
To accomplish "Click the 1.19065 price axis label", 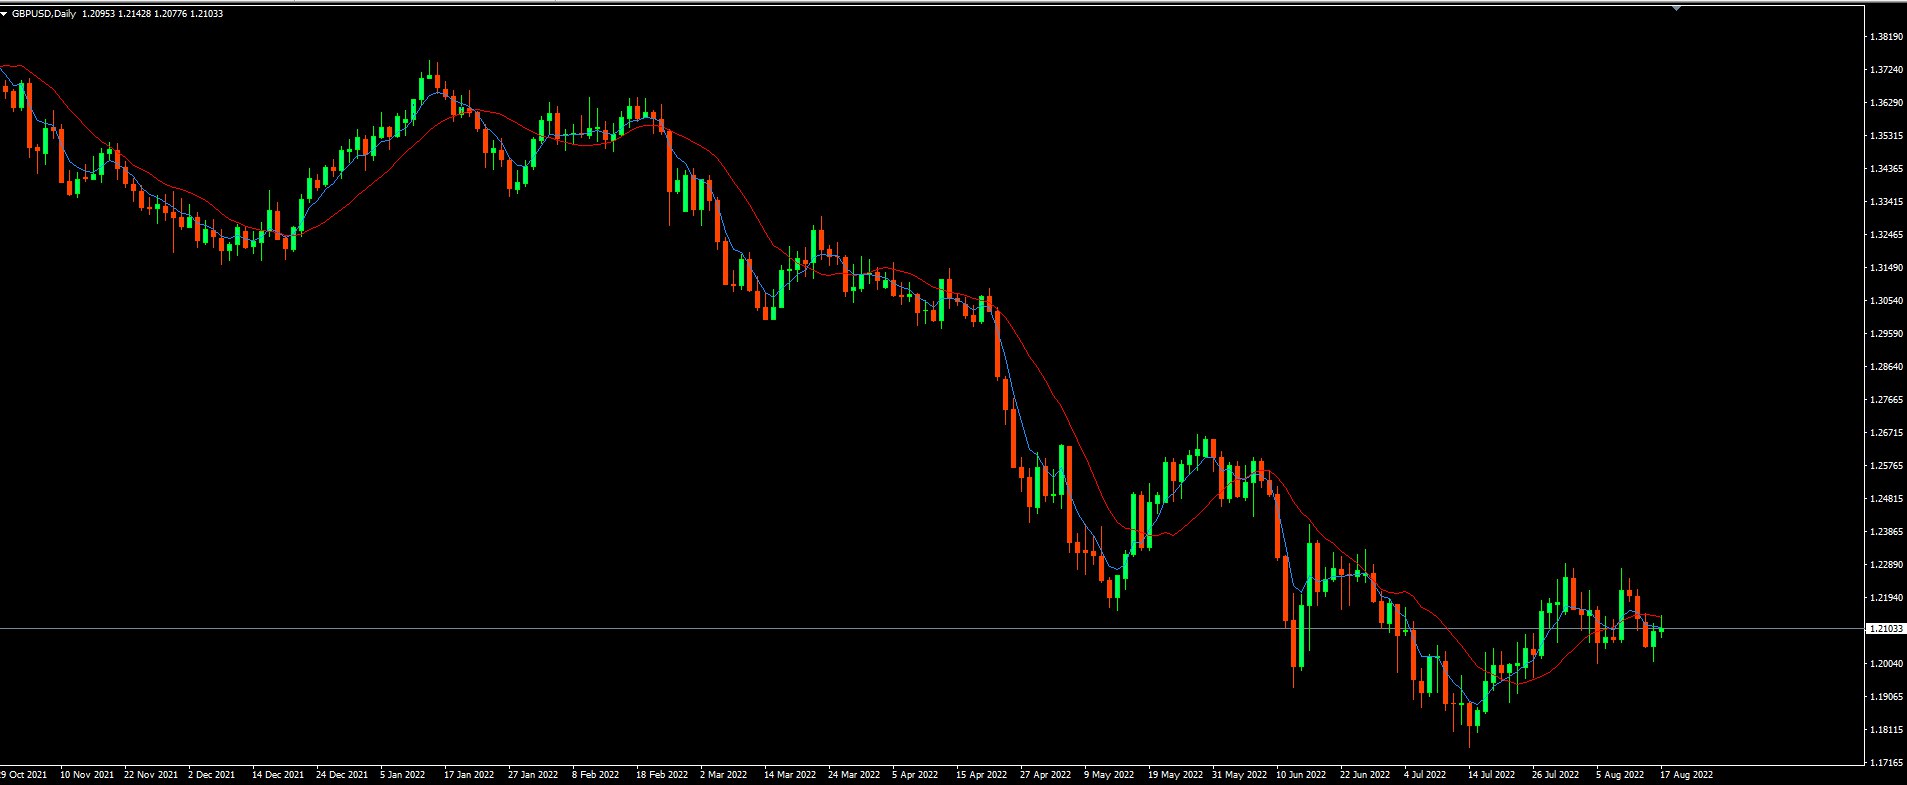I will pos(1885,697).
